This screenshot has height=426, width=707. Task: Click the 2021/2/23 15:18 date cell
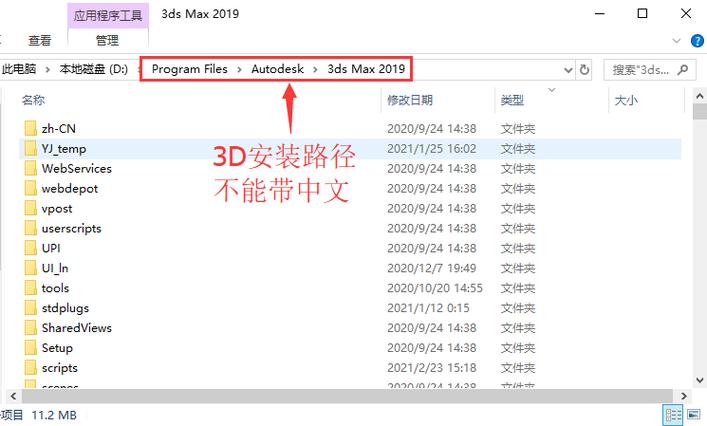click(x=432, y=368)
